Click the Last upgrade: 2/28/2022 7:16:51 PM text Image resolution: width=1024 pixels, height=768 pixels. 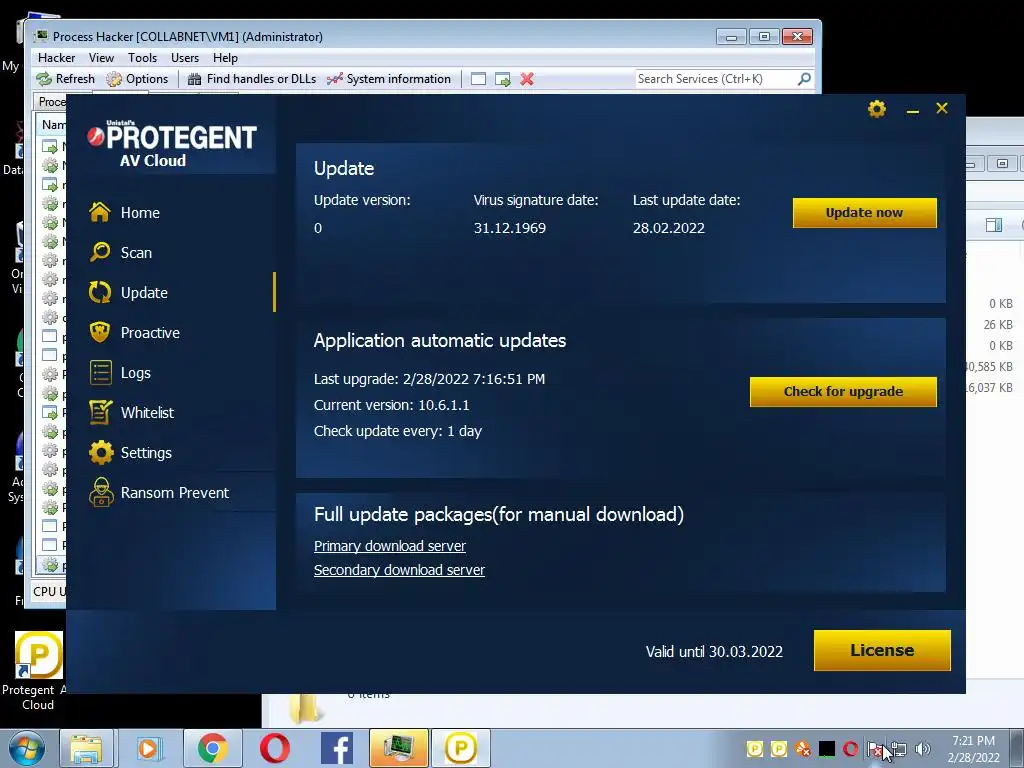(x=429, y=379)
